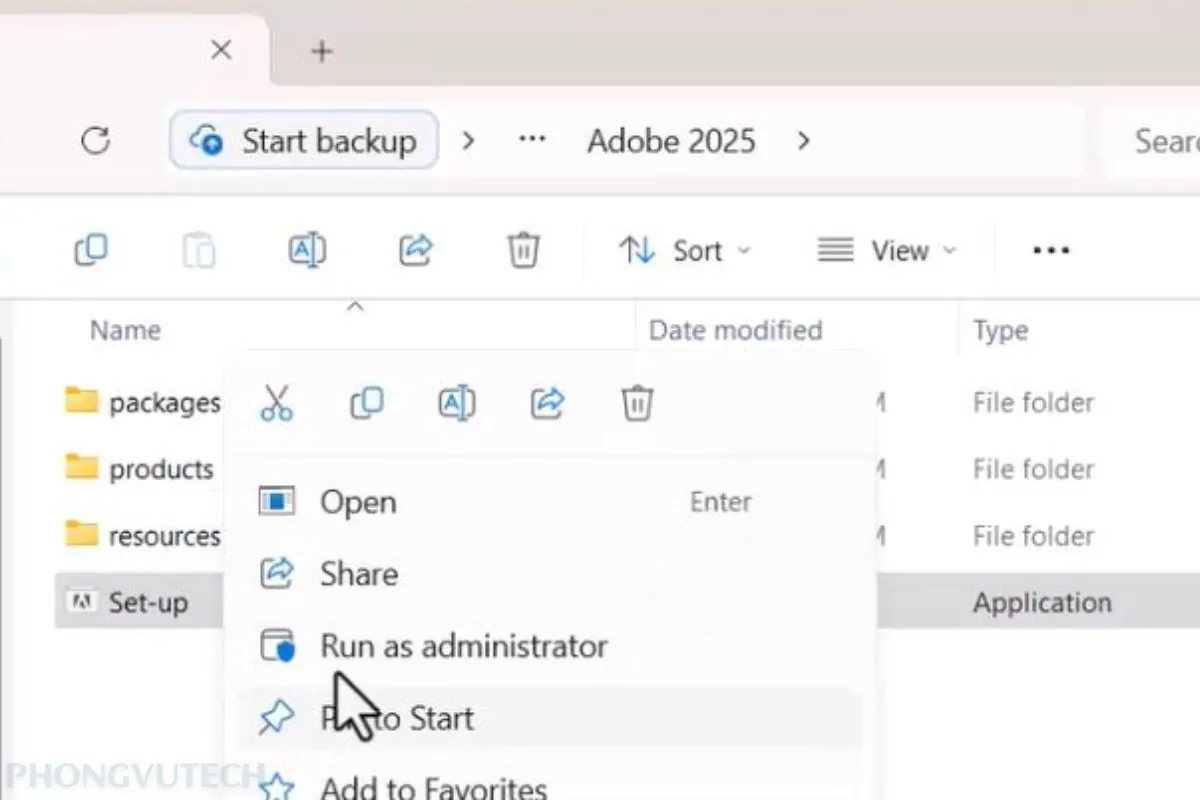This screenshot has width=1200, height=800.
Task: Click the Copy icon in the top toolbar
Action: point(91,250)
